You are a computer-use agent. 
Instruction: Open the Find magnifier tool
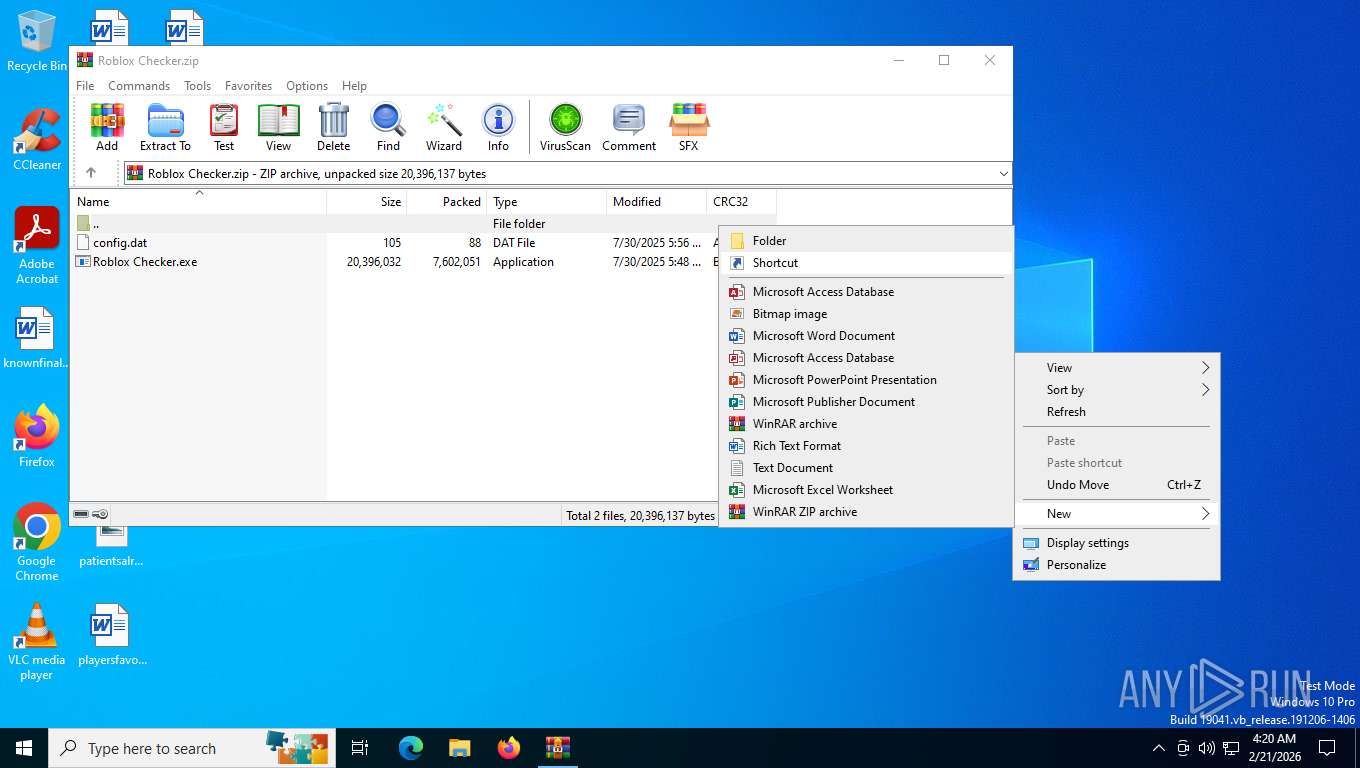[x=388, y=127]
